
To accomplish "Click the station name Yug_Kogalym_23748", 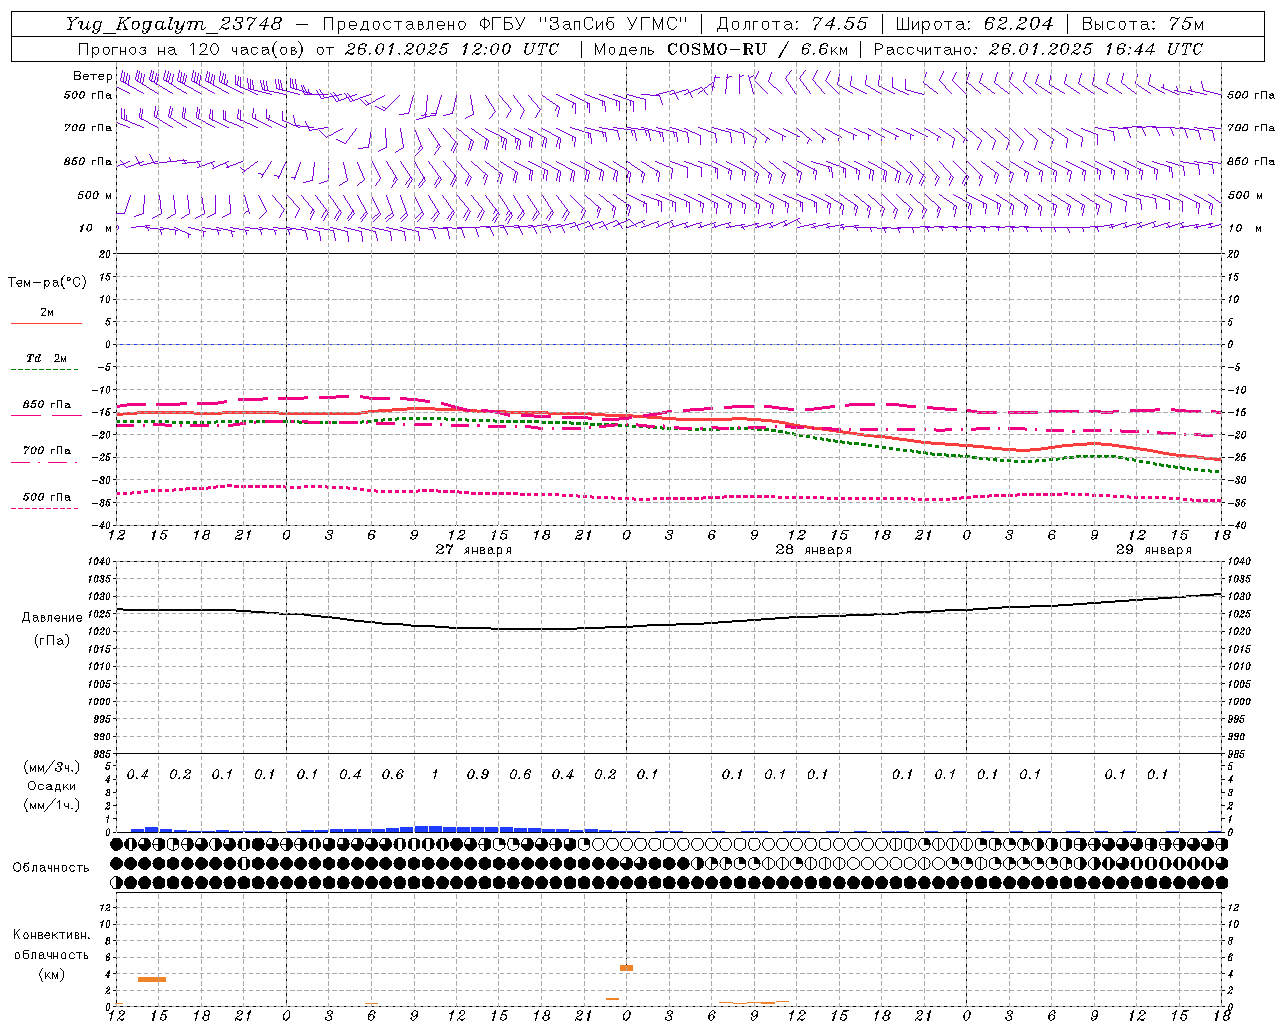I will [x=173, y=24].
